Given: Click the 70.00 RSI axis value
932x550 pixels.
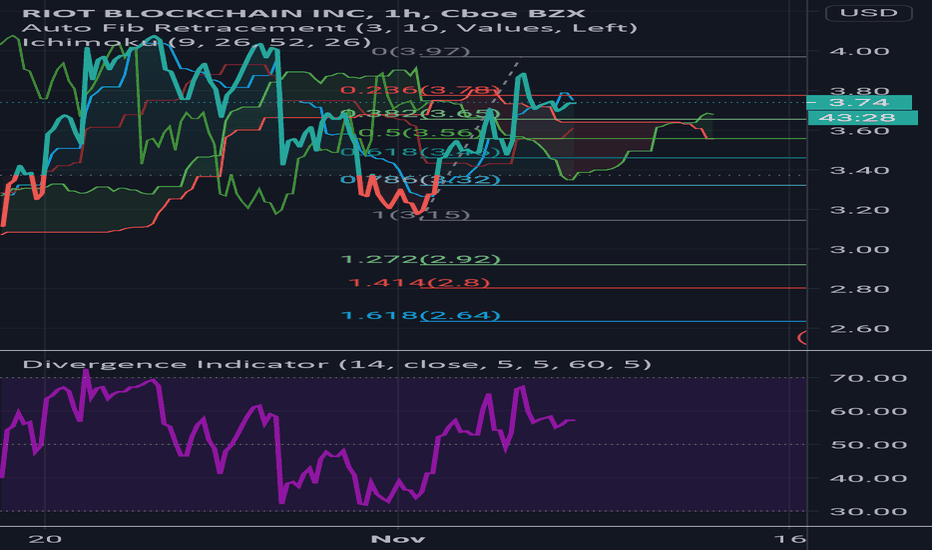Looking at the screenshot, I should coord(868,378).
